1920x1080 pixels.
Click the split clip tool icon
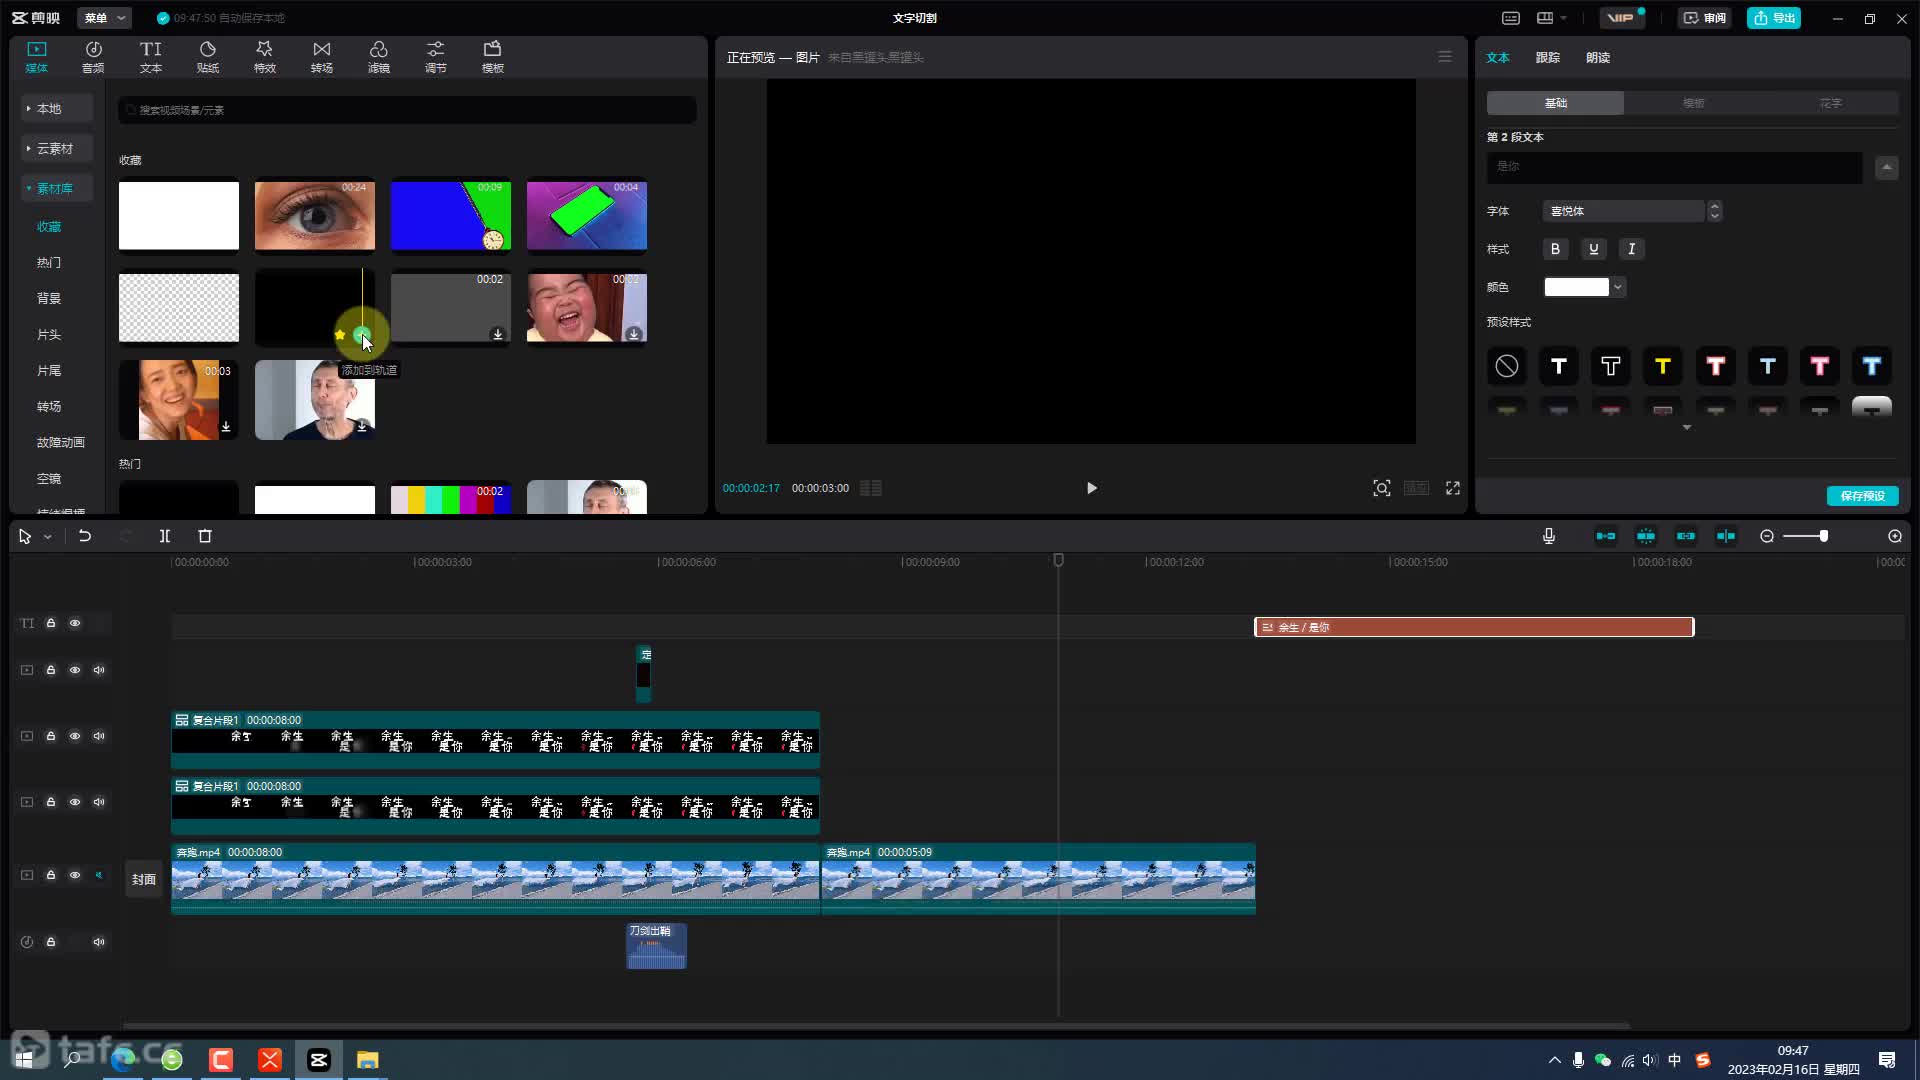point(165,536)
